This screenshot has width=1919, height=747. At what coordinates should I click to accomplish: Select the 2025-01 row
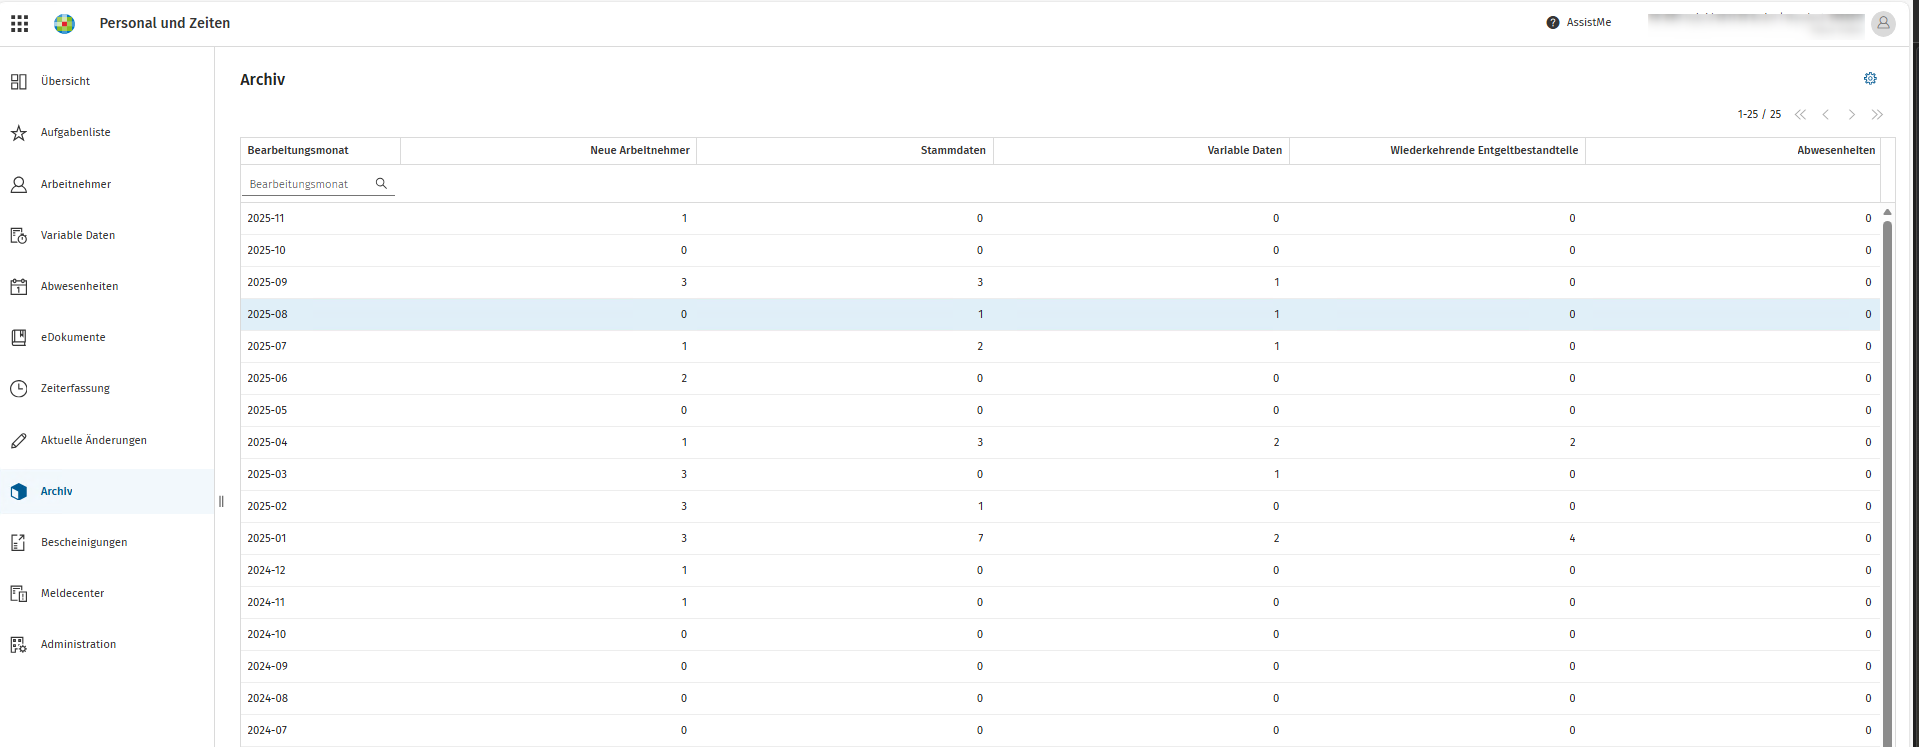point(1060,538)
